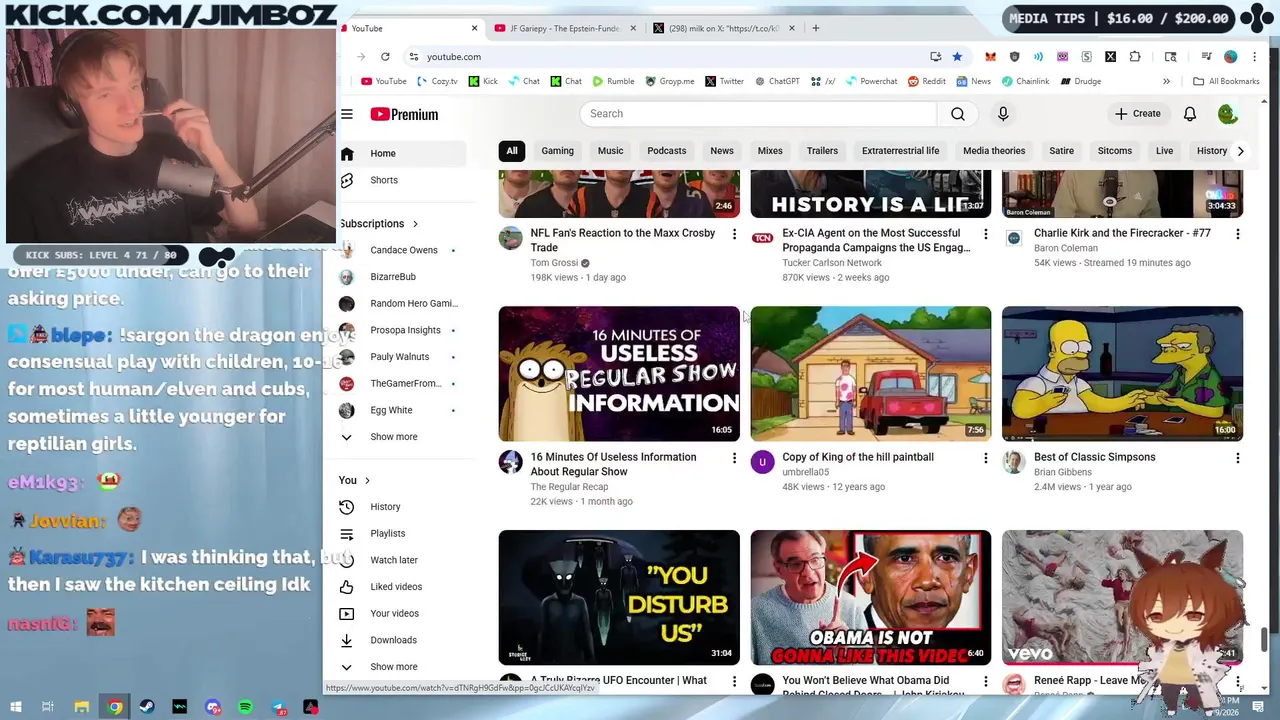Open the Rumble bookmark
Screen dimensions: 1280x720
point(613,81)
